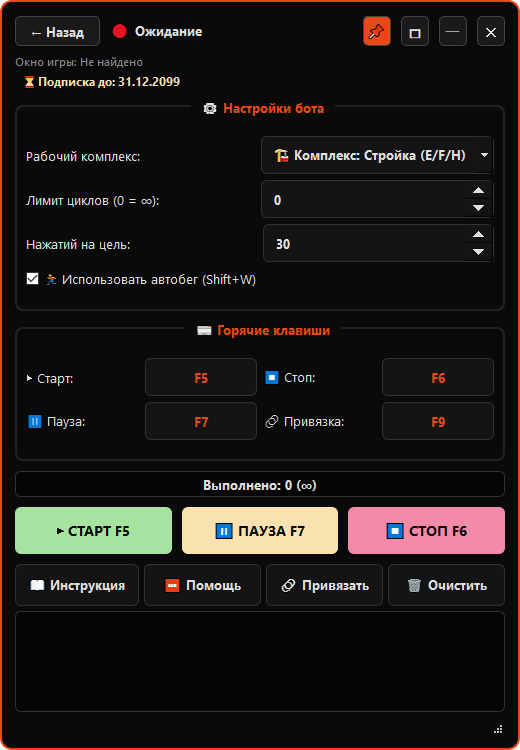Change the Привязка hotkey F9 field
This screenshot has width=520, height=750.
point(438,421)
